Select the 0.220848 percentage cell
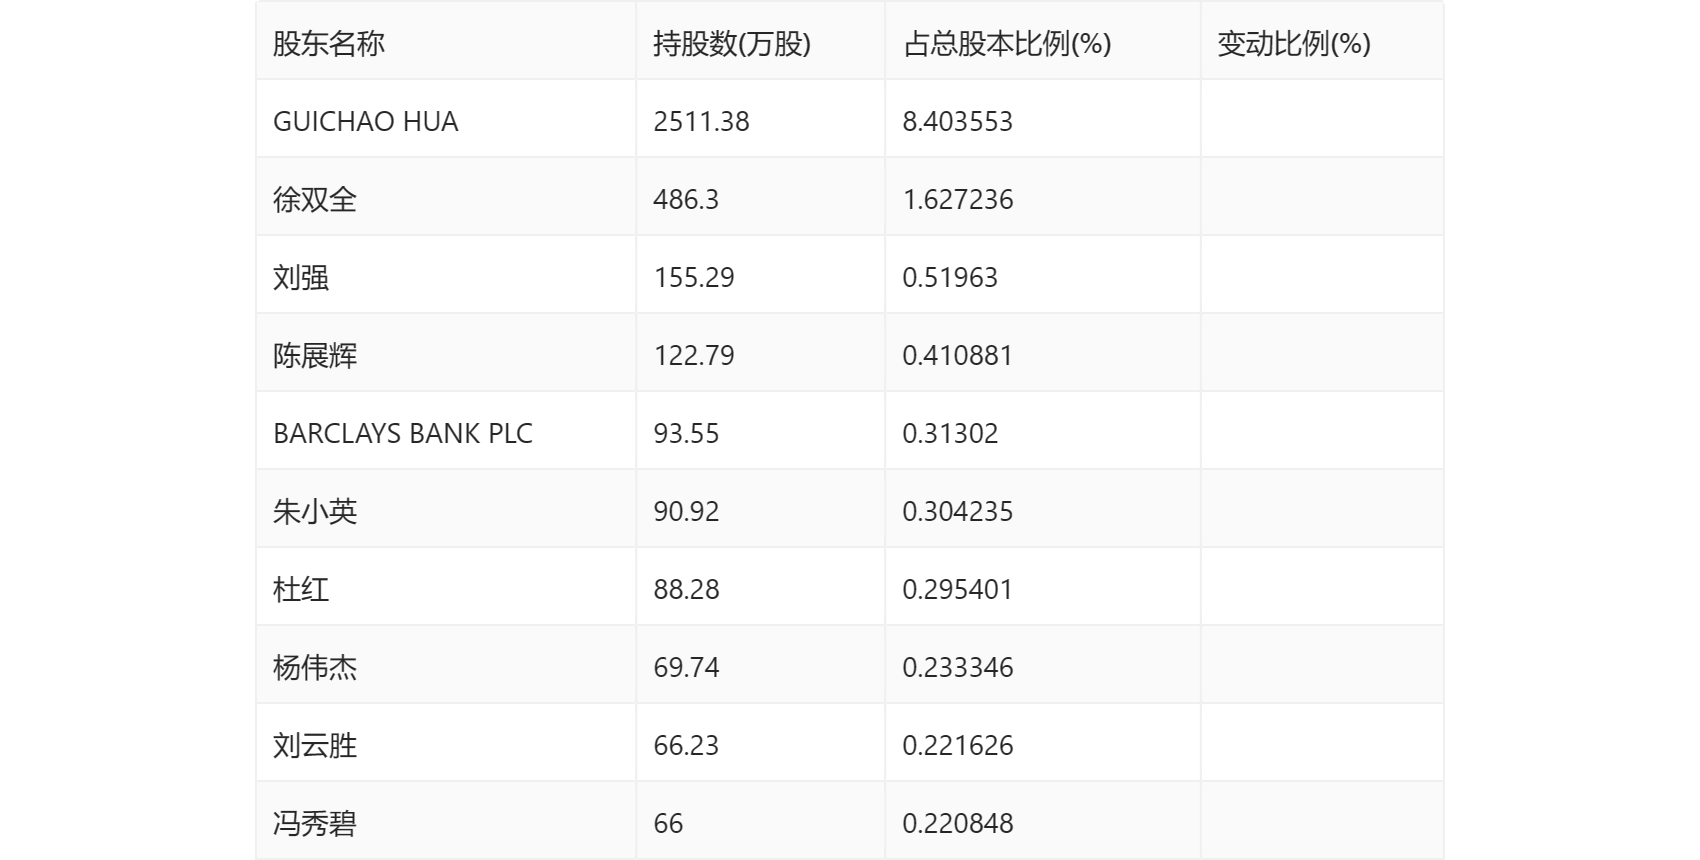Screen dimensions: 1700x860 957,824
